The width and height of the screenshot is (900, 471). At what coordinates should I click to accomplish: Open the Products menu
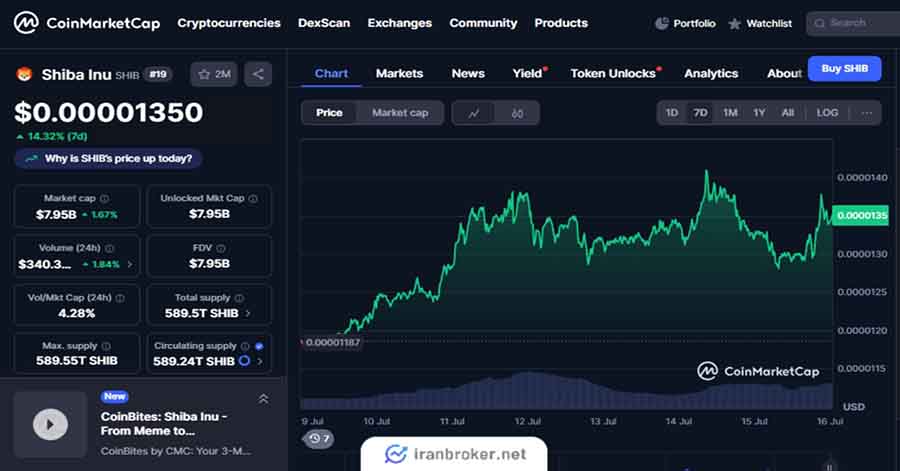point(561,24)
